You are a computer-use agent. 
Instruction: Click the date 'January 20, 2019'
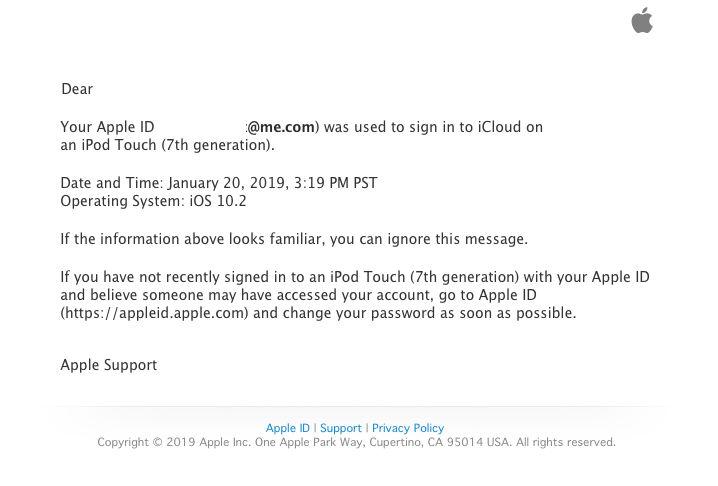pos(224,183)
